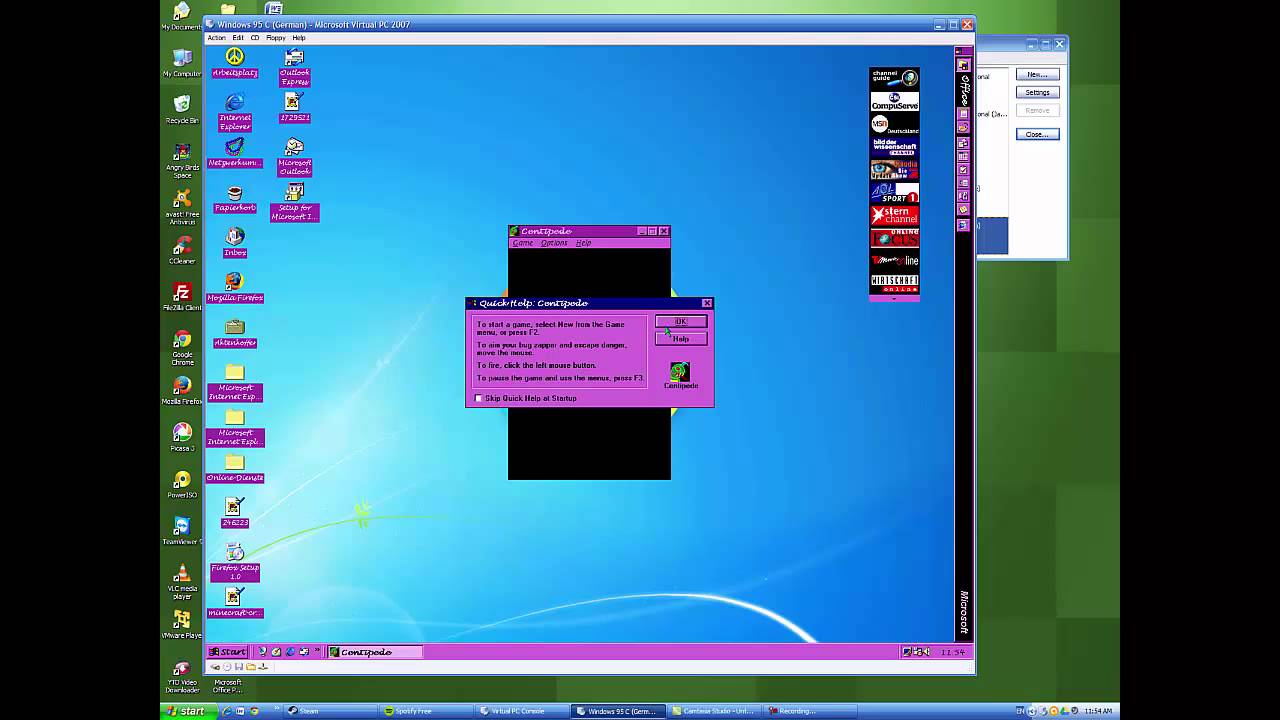The width and height of the screenshot is (1280, 720).
Task: Open the stern channel button
Action: pos(894,216)
